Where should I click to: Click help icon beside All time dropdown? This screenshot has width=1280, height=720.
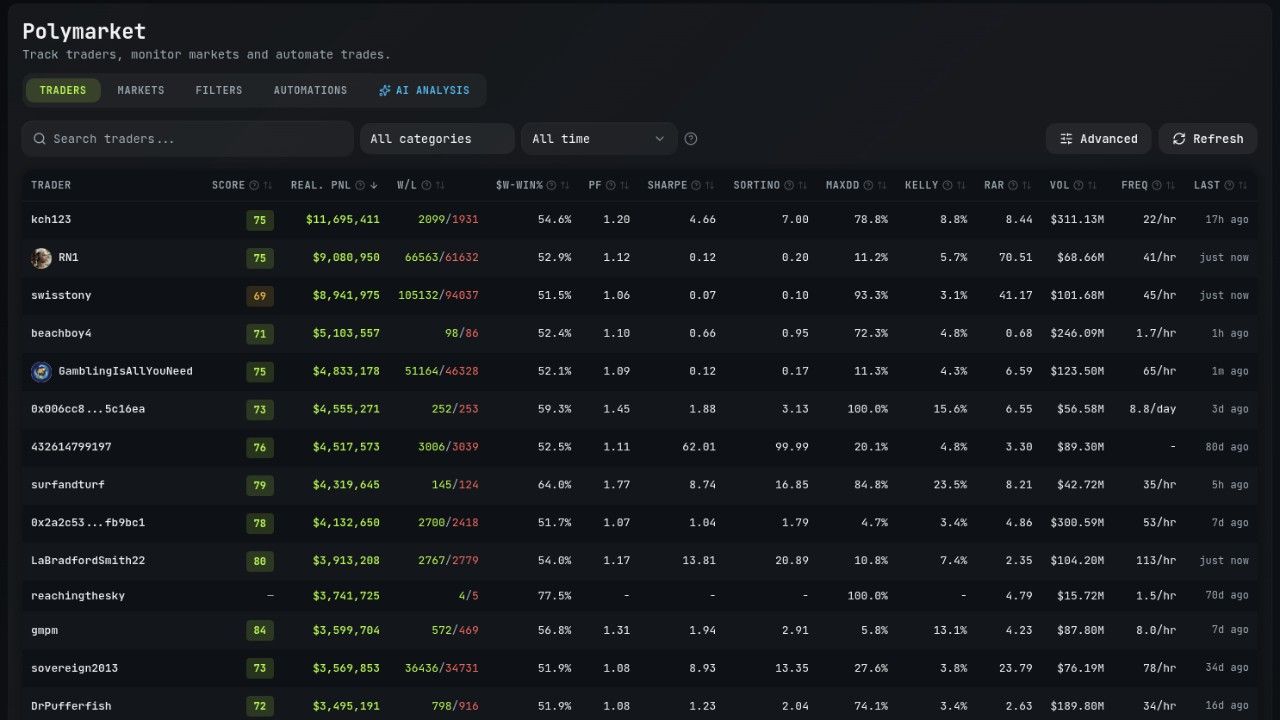(x=691, y=139)
